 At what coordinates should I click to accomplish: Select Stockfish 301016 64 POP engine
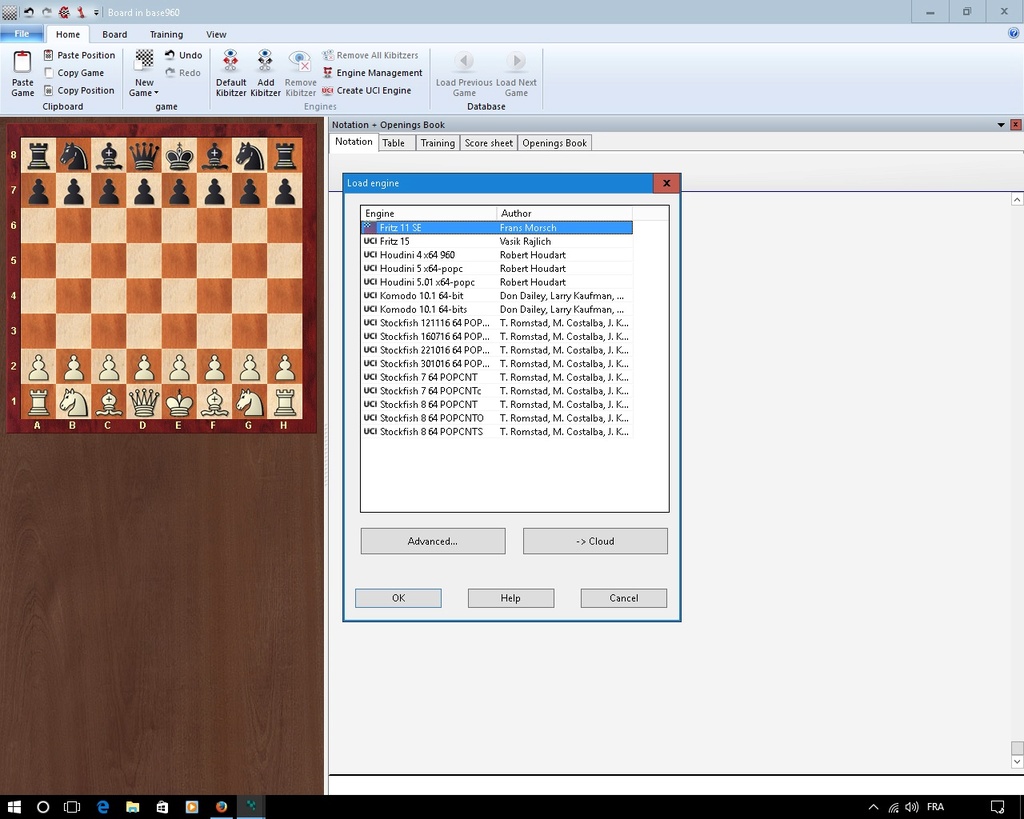point(497,364)
